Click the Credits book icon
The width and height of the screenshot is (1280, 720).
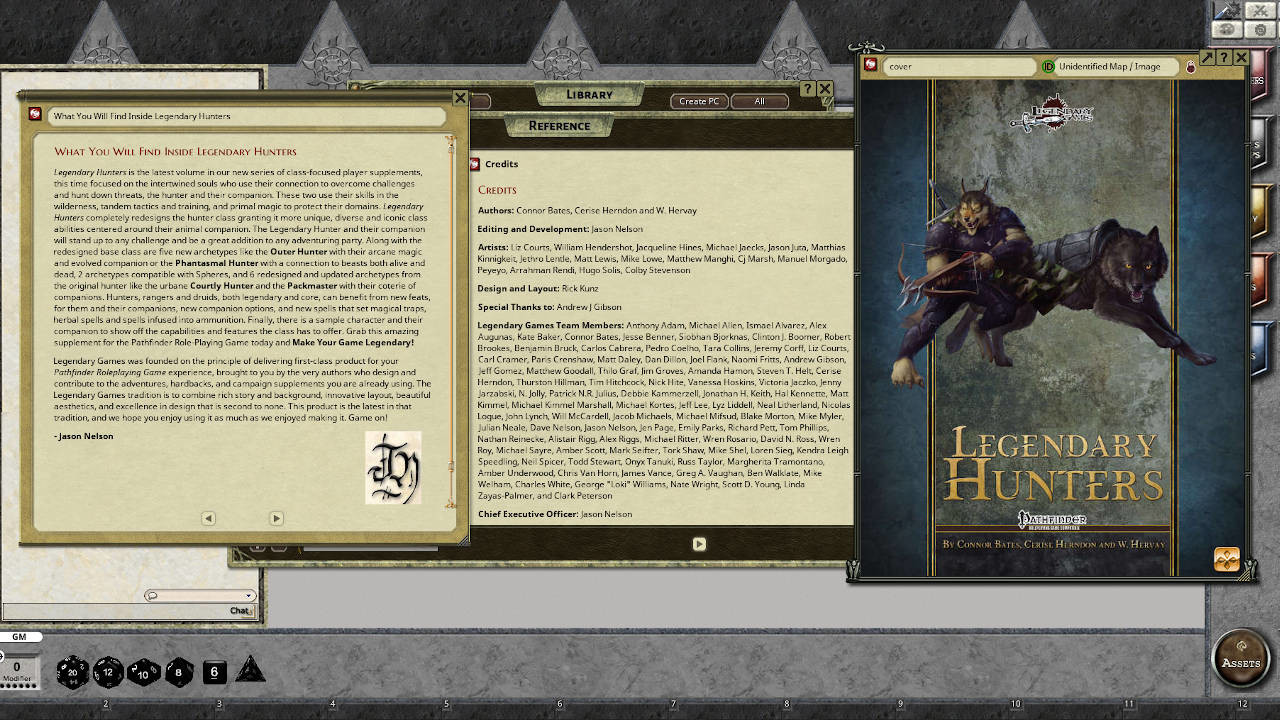coord(475,164)
